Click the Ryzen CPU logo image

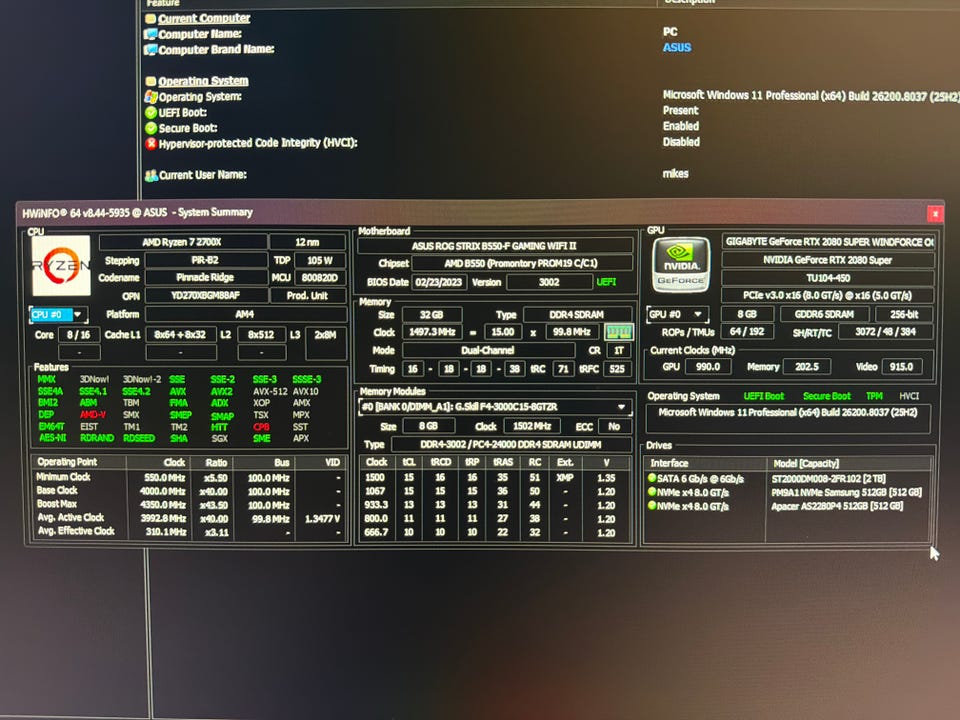coord(61,266)
